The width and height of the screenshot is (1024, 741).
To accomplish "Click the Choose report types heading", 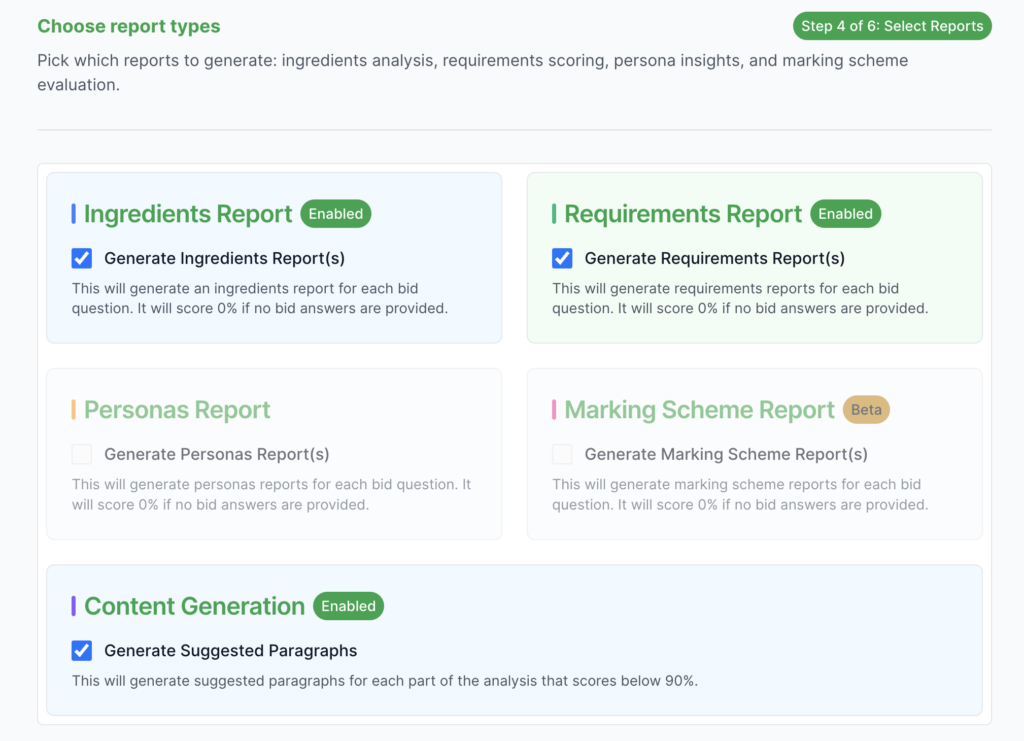I will [129, 27].
